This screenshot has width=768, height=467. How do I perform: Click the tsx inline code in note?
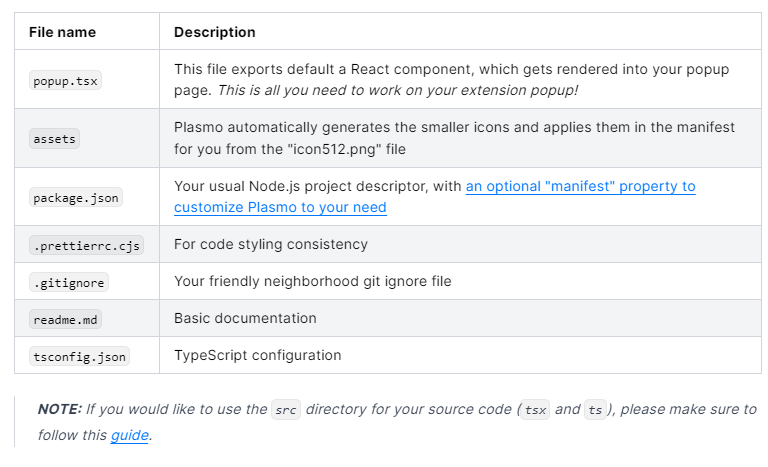[x=535, y=410]
